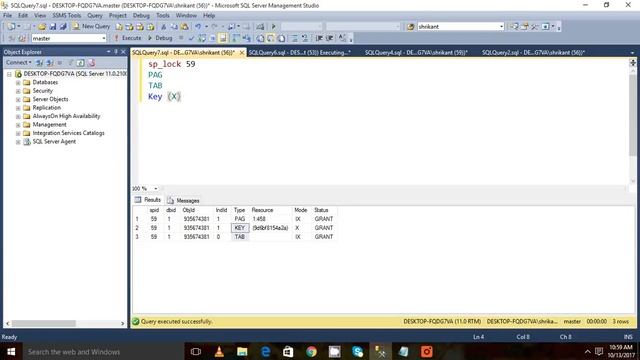Open the Help menu
The image size is (640, 360).
pyautogui.click(x=209, y=16)
